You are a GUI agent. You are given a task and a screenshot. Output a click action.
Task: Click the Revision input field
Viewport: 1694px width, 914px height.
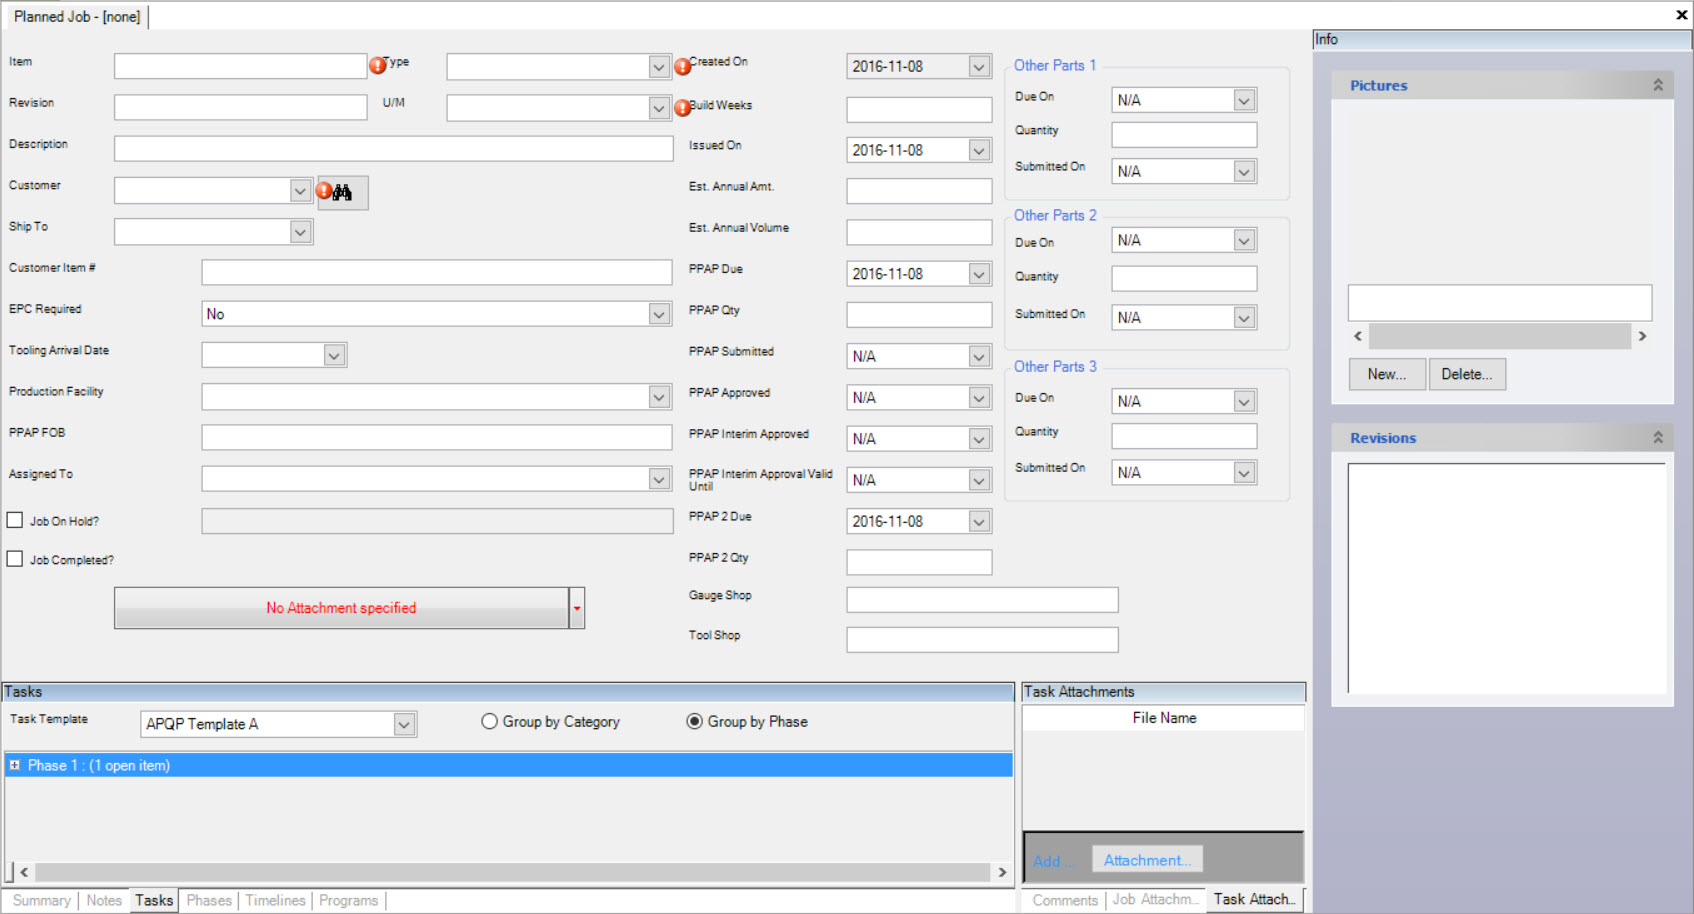(241, 107)
